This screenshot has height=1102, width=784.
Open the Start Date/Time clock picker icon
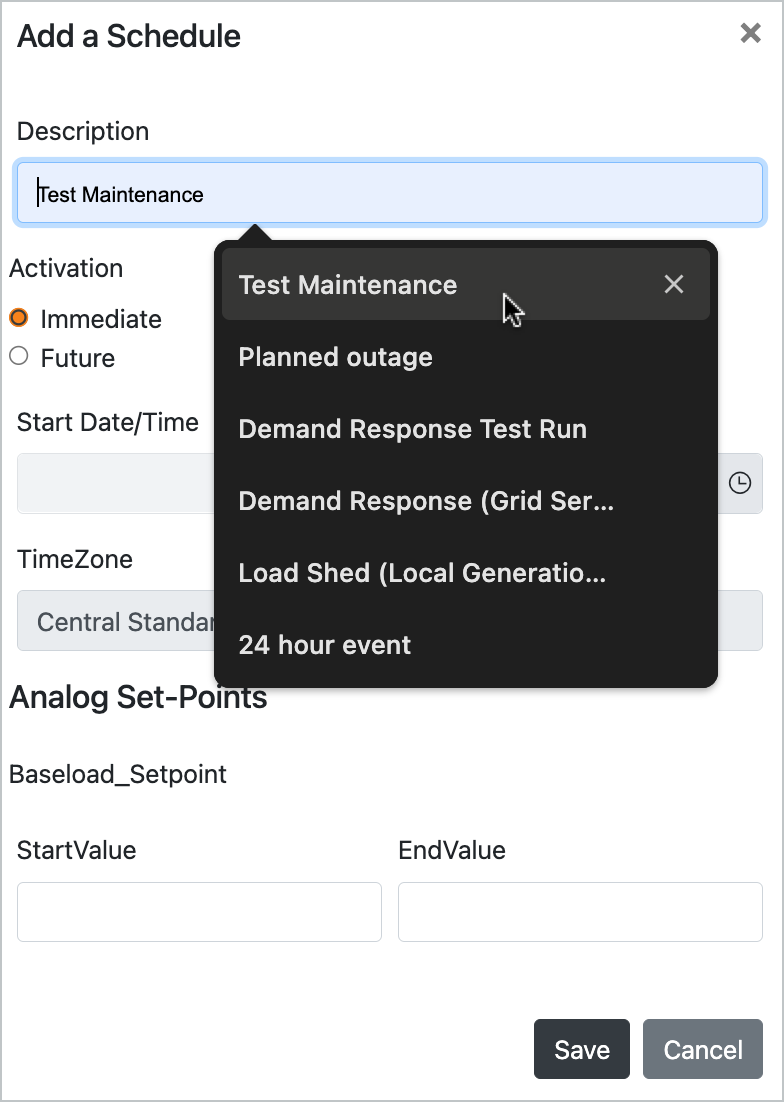(x=741, y=484)
